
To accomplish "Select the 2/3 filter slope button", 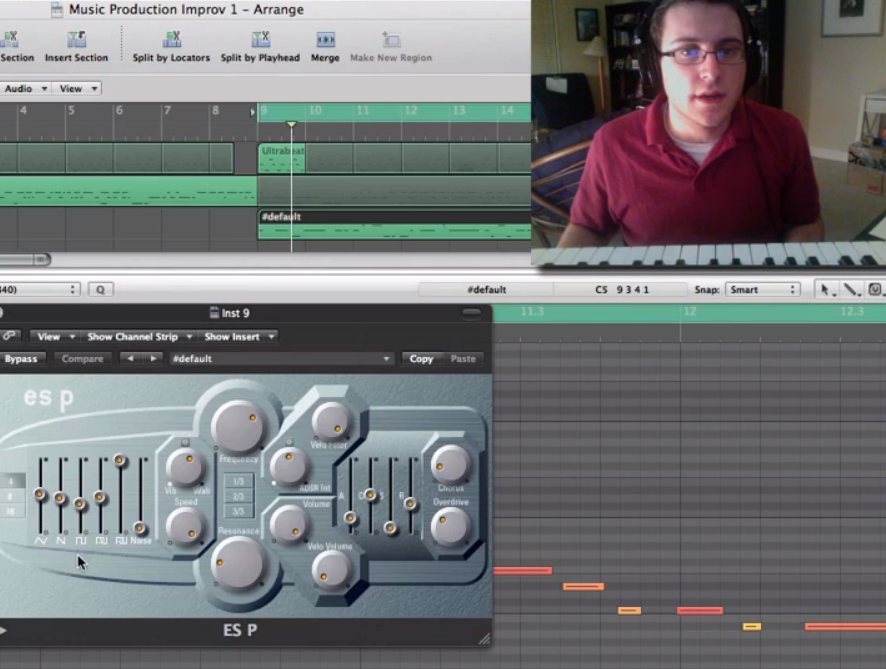I will point(238,497).
